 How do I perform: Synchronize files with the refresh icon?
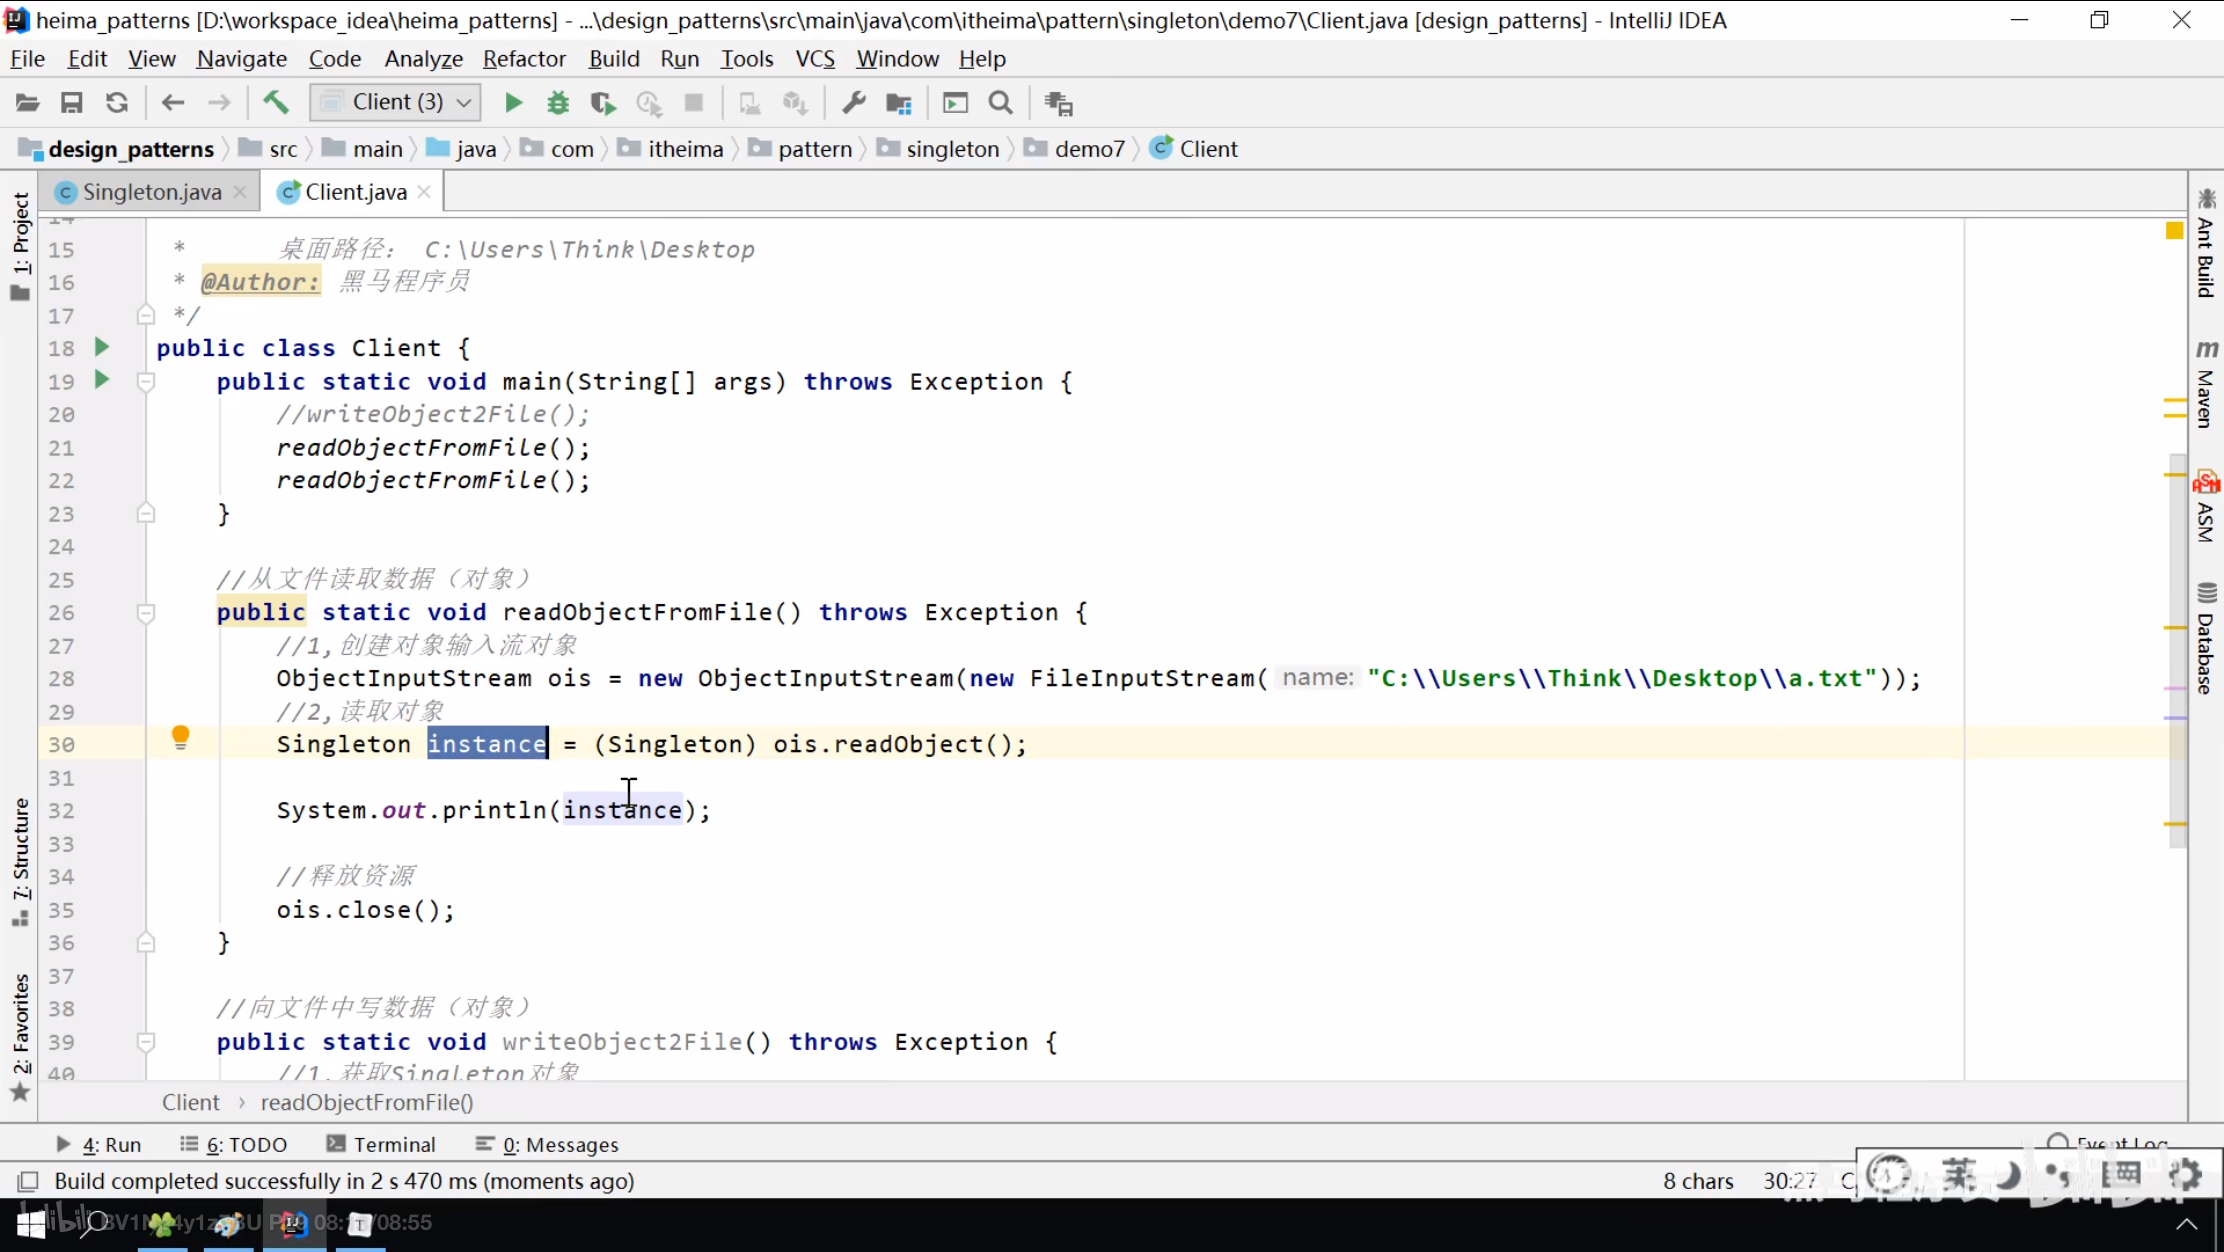point(117,102)
